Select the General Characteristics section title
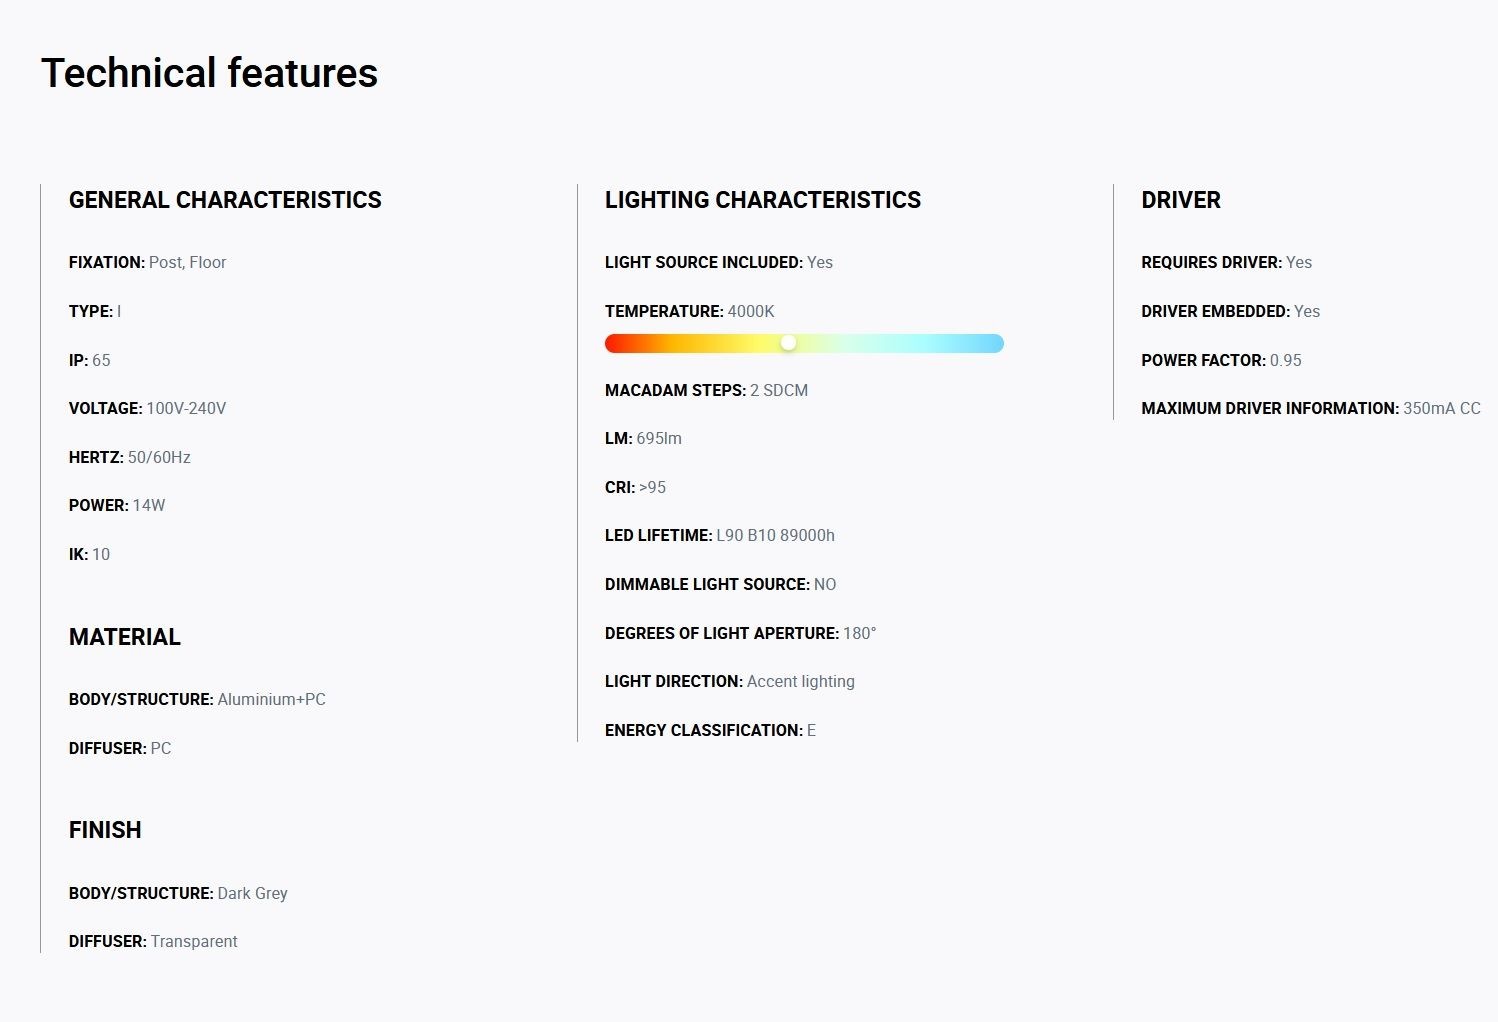Screen dimensions: 1498x1022 (225, 200)
